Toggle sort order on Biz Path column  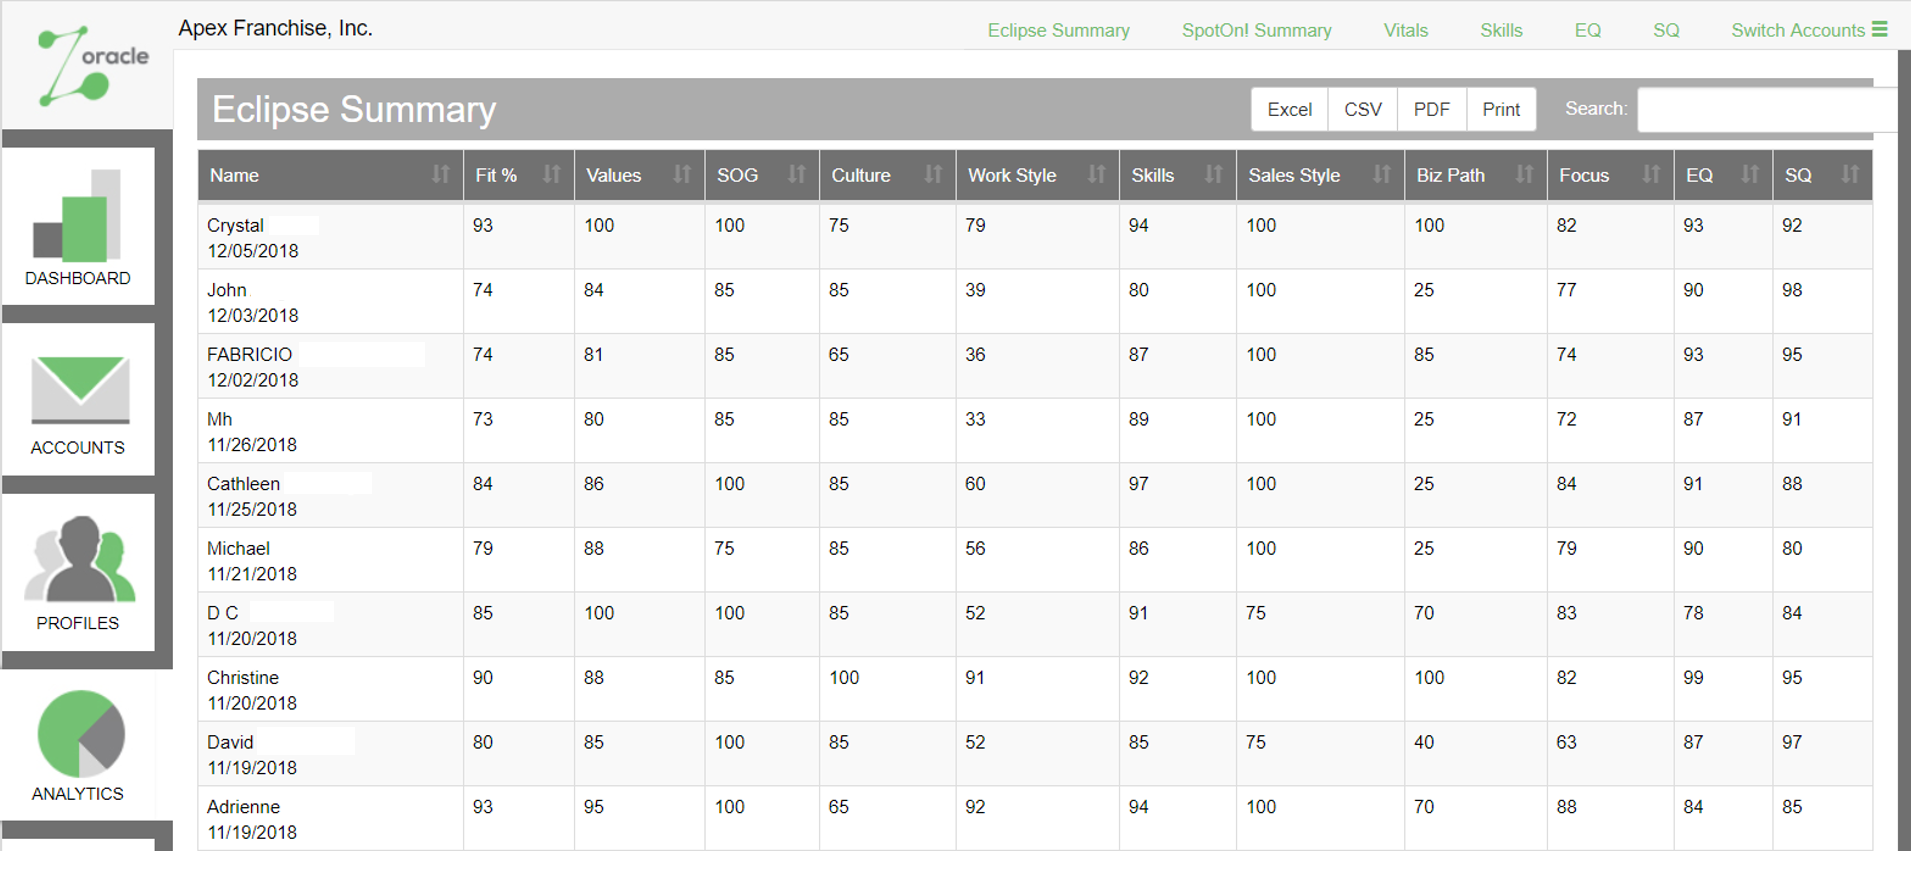1524,175
